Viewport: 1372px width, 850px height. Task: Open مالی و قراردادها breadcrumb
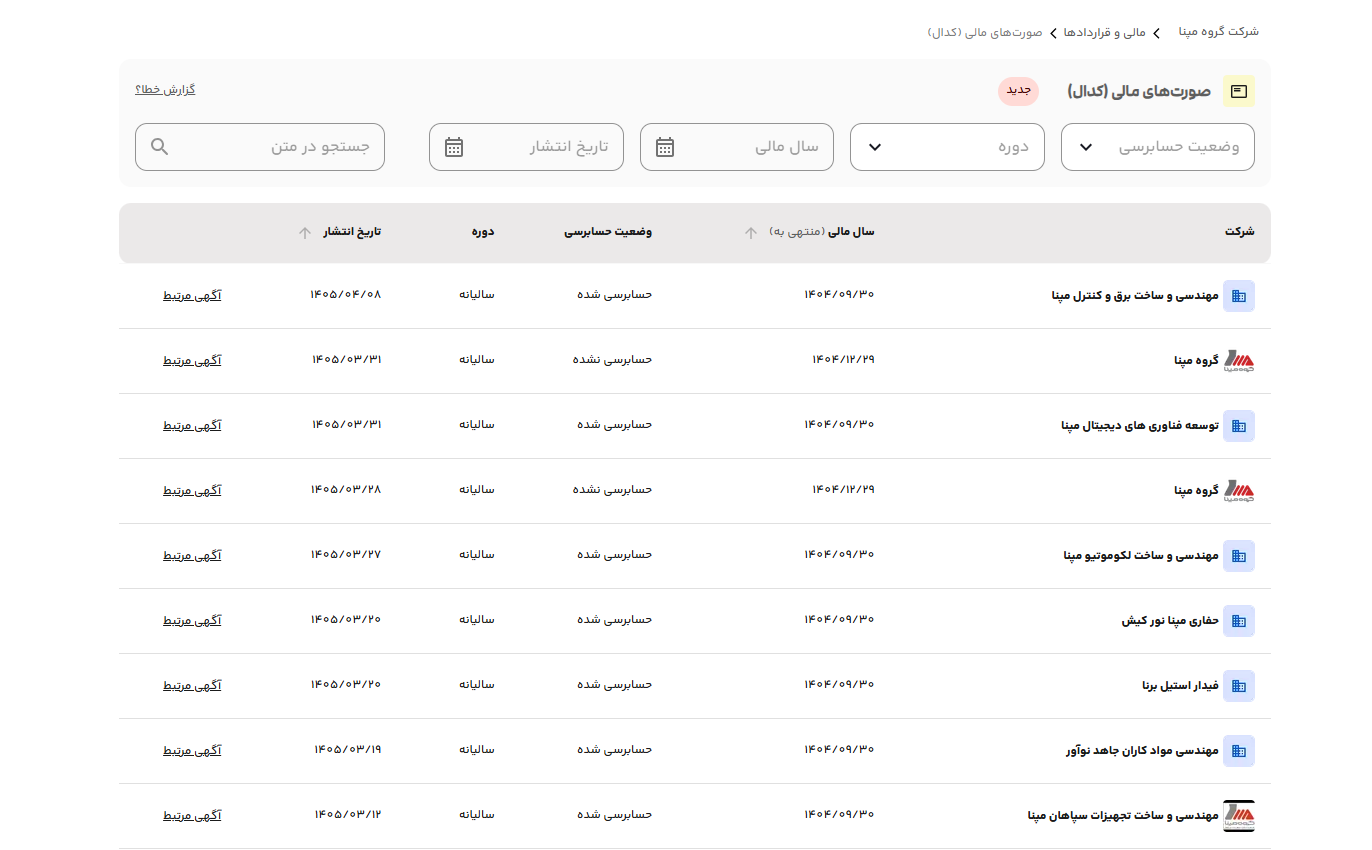(x=1102, y=32)
